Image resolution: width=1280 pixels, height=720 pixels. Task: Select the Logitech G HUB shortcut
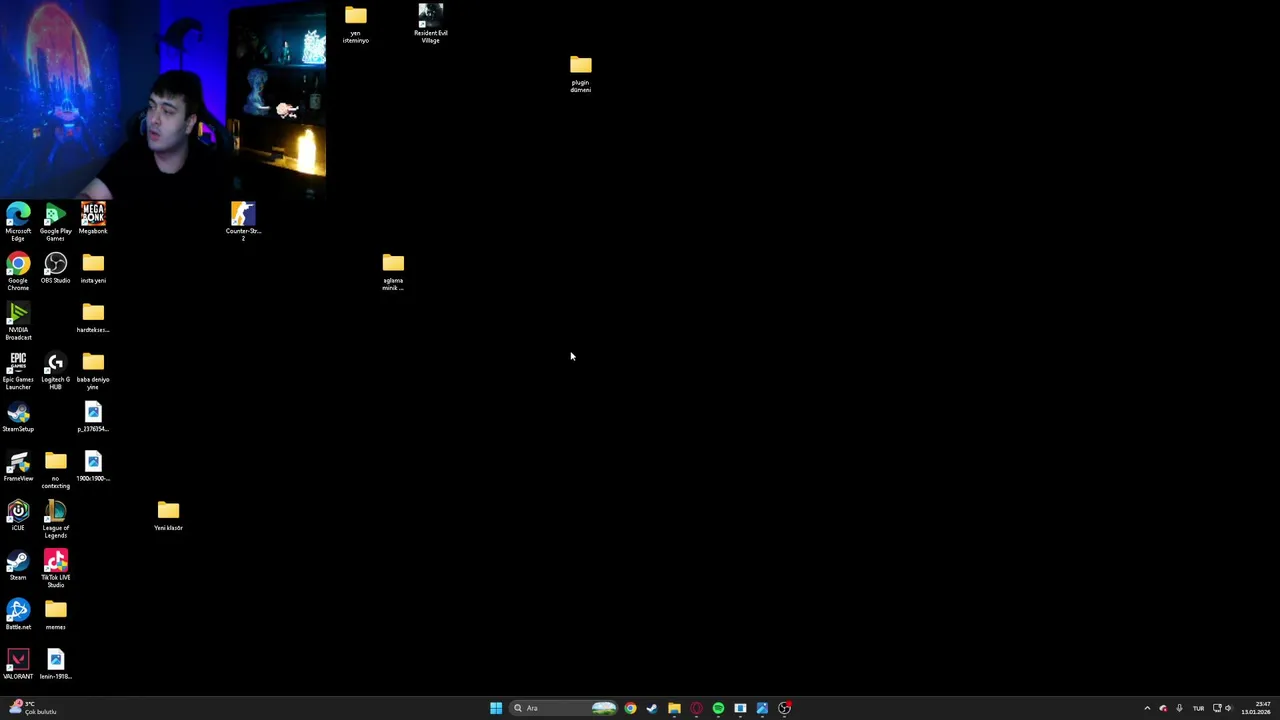pos(56,370)
